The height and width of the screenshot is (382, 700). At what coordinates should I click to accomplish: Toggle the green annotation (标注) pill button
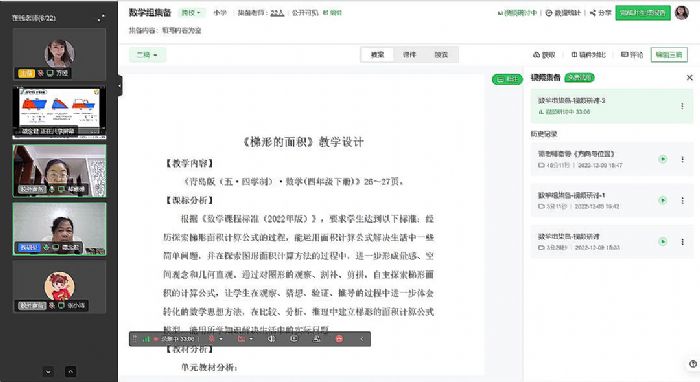507,79
